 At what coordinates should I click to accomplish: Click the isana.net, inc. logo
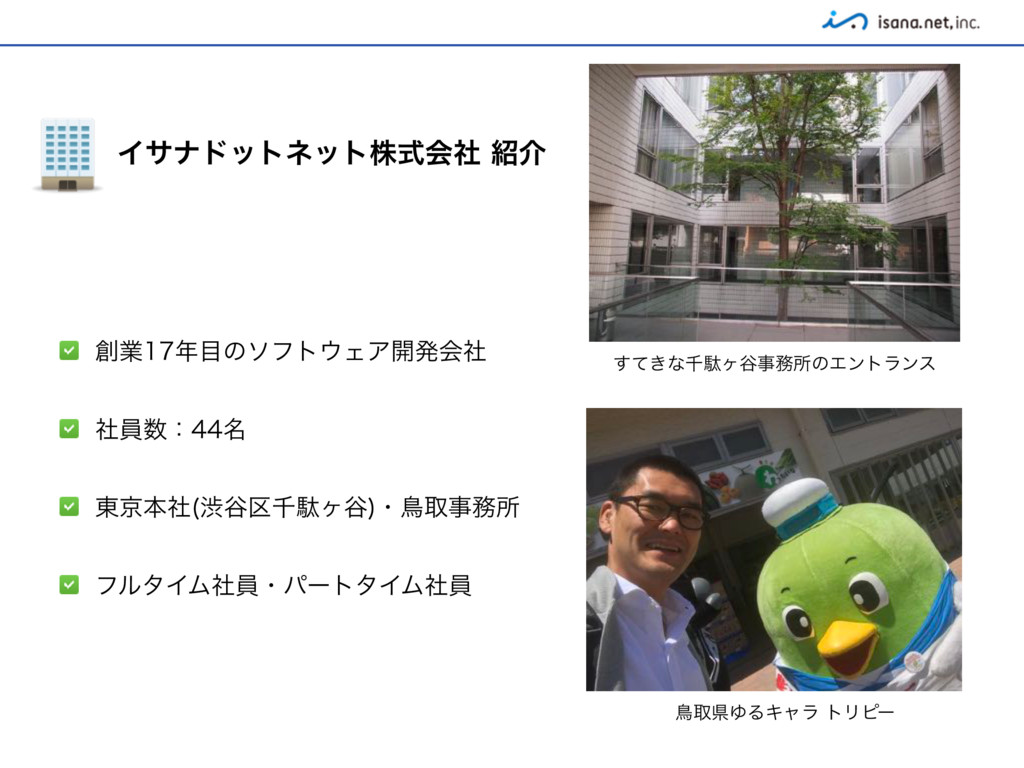pyautogui.click(x=901, y=21)
